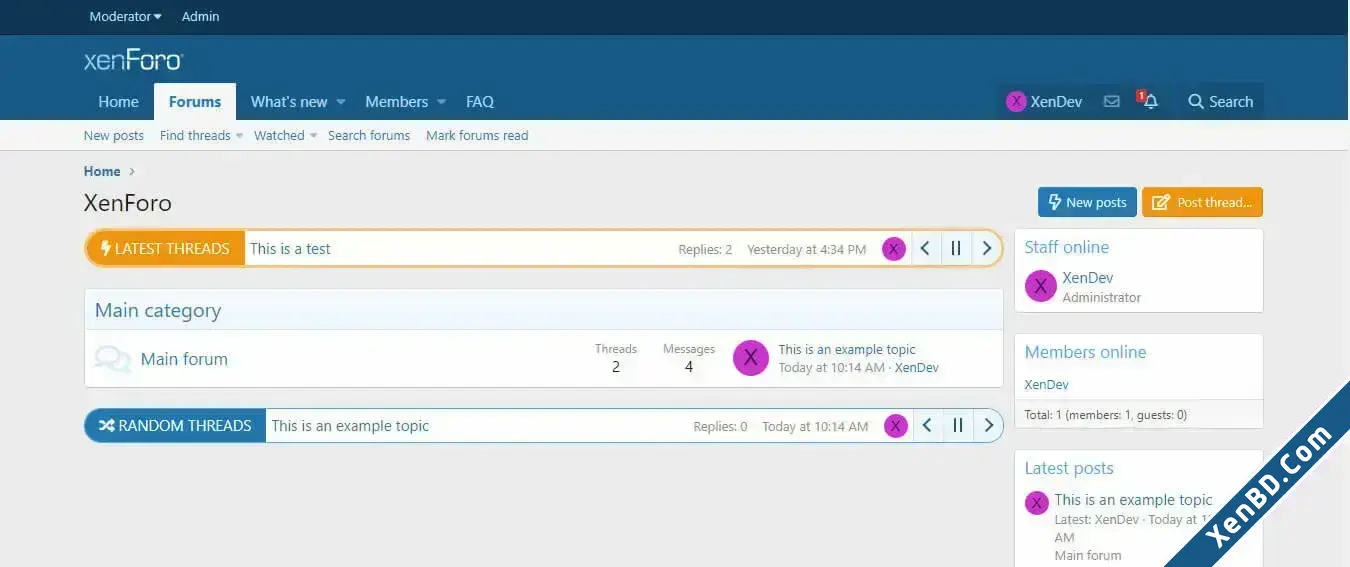
Task: Click XenDev avatar in Staff online block
Action: [1041, 287]
